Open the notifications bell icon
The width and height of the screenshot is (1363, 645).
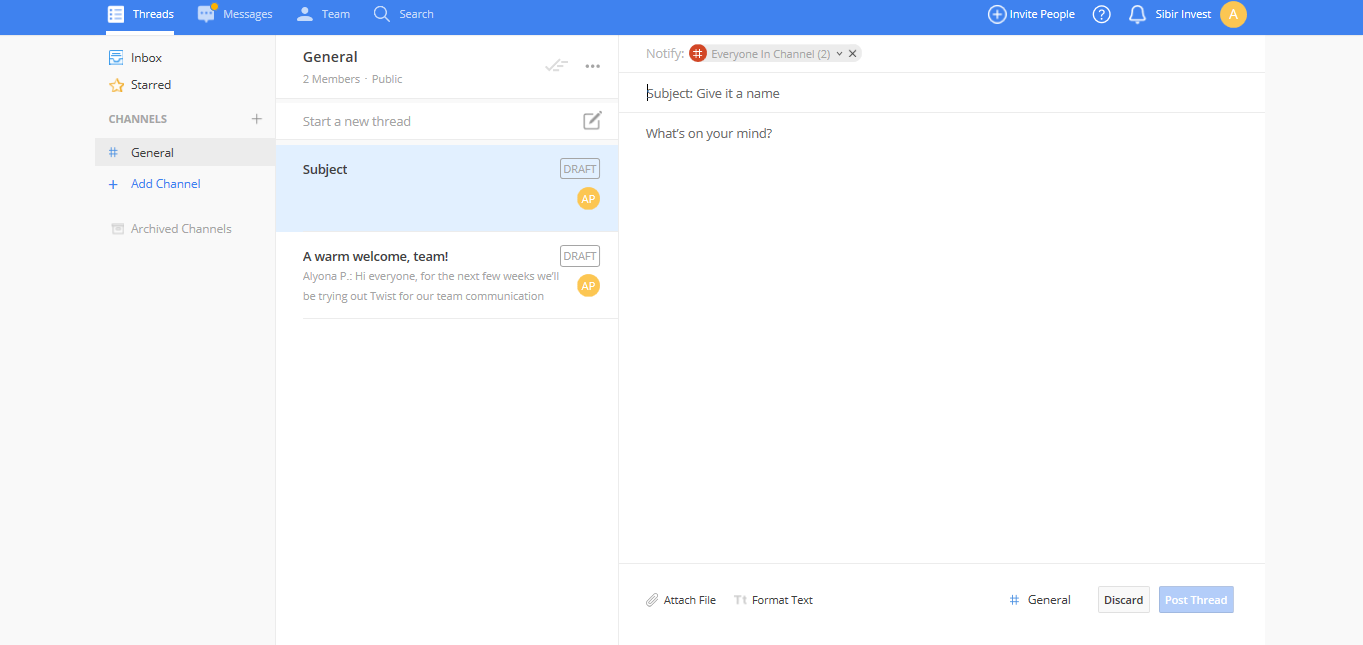tap(1137, 14)
